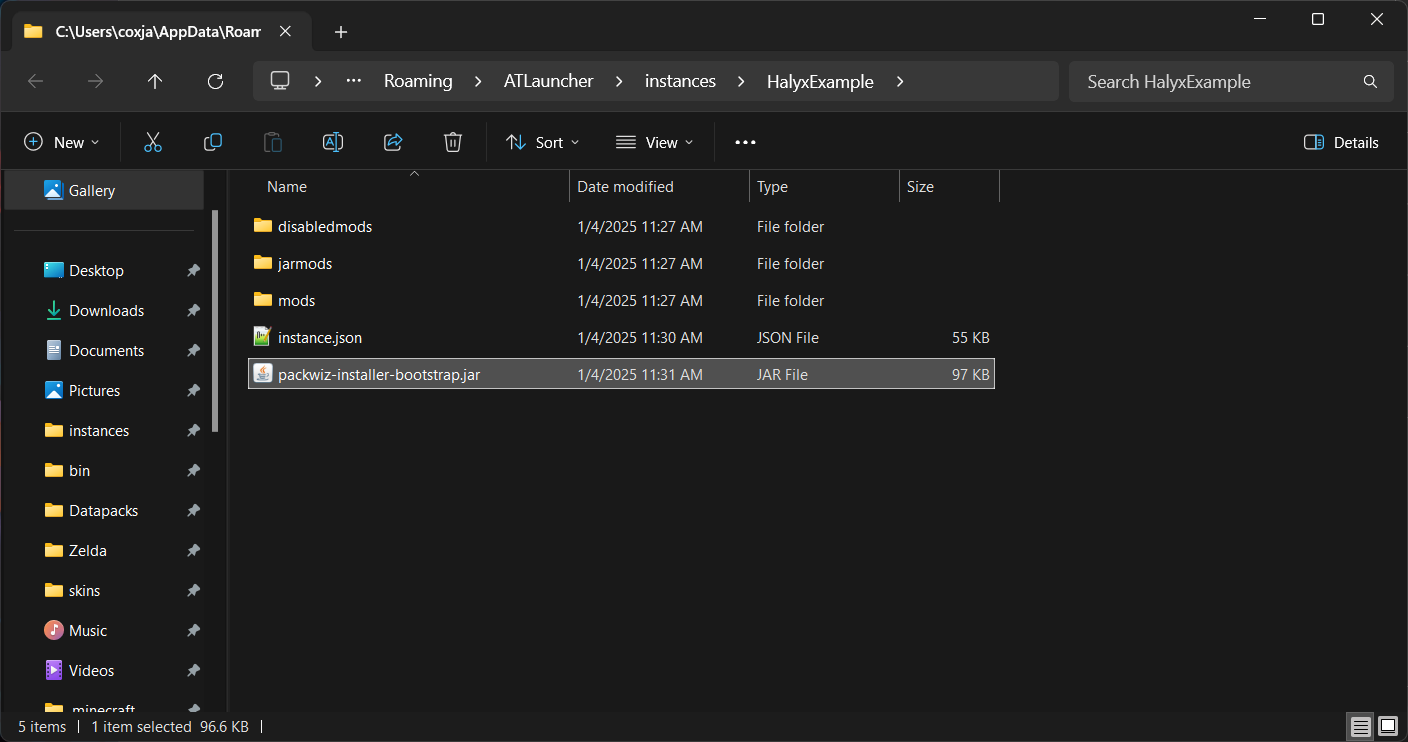Open Downloads in the sidebar

[x=106, y=311]
